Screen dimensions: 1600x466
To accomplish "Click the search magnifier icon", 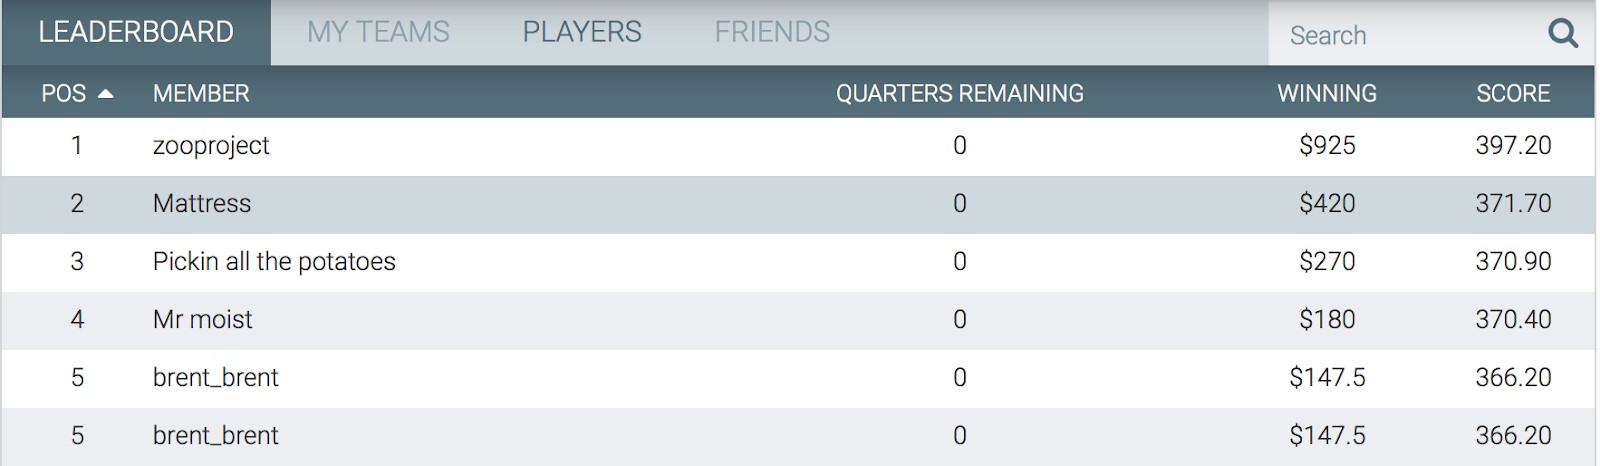I will [1562, 34].
